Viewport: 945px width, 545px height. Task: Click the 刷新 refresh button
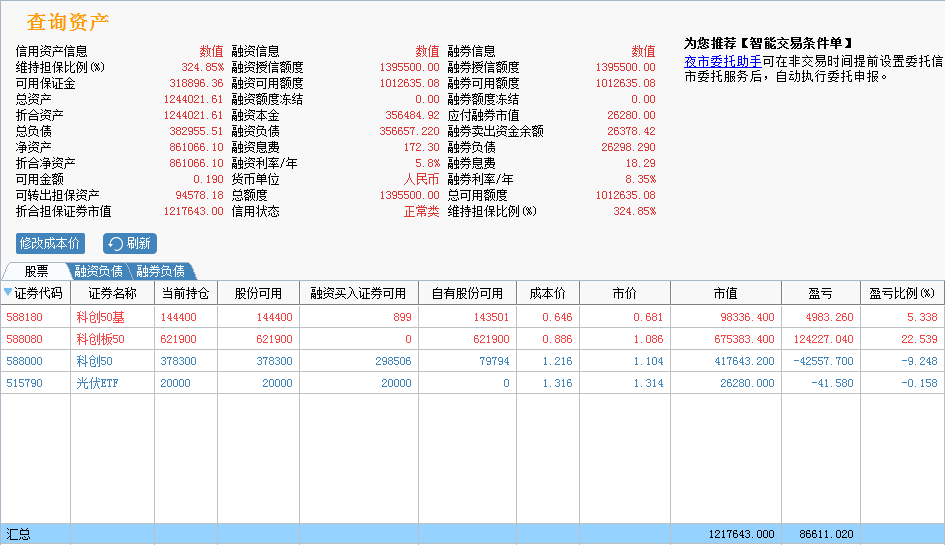tap(130, 244)
